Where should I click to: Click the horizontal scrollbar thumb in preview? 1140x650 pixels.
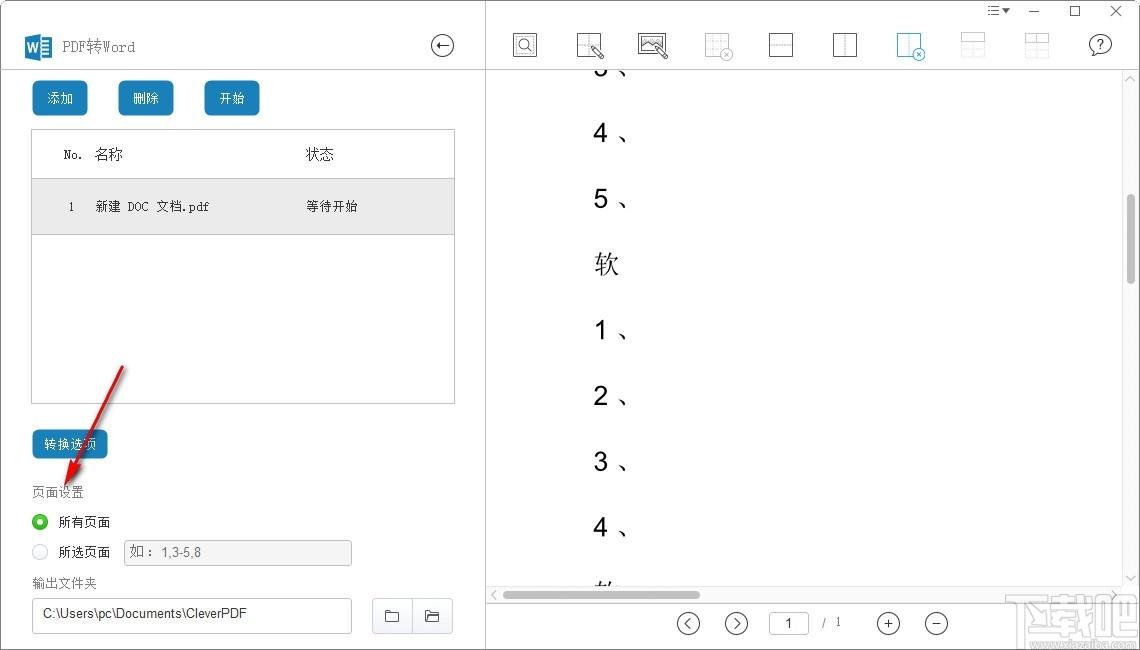point(601,595)
